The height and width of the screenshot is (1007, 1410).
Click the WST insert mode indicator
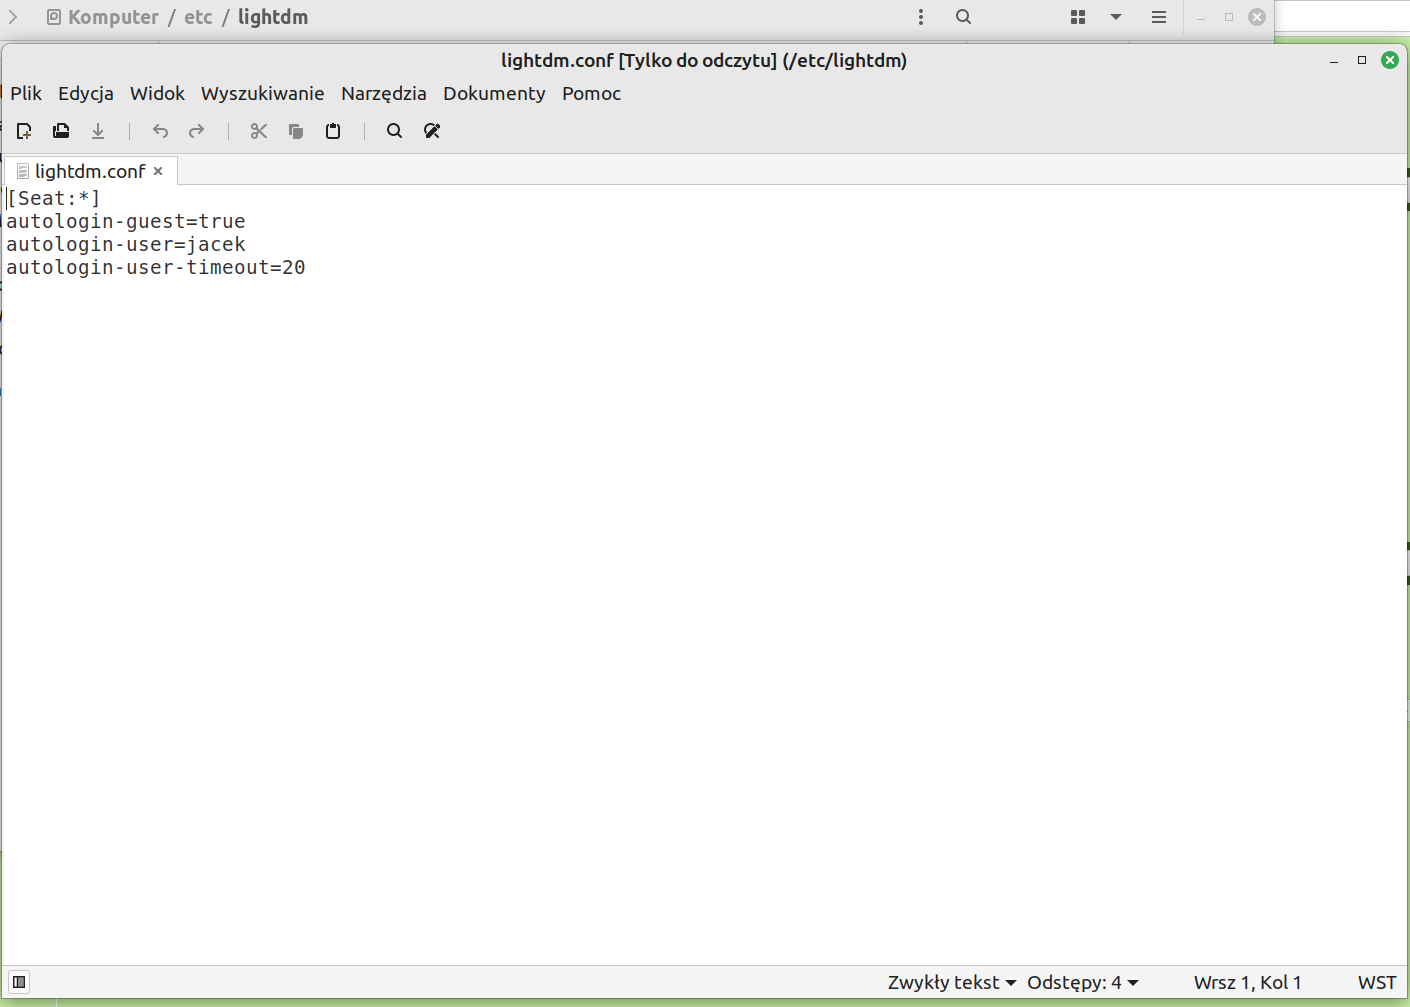coord(1377,982)
